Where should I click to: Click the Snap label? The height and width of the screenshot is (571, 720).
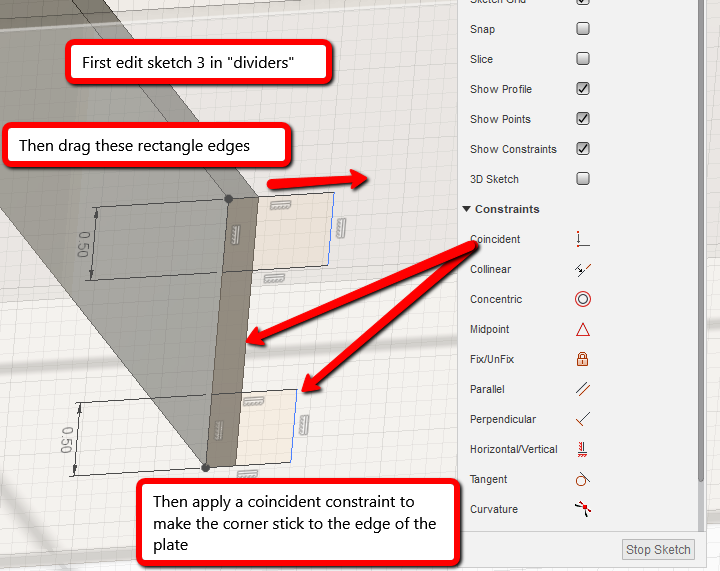[x=482, y=29]
